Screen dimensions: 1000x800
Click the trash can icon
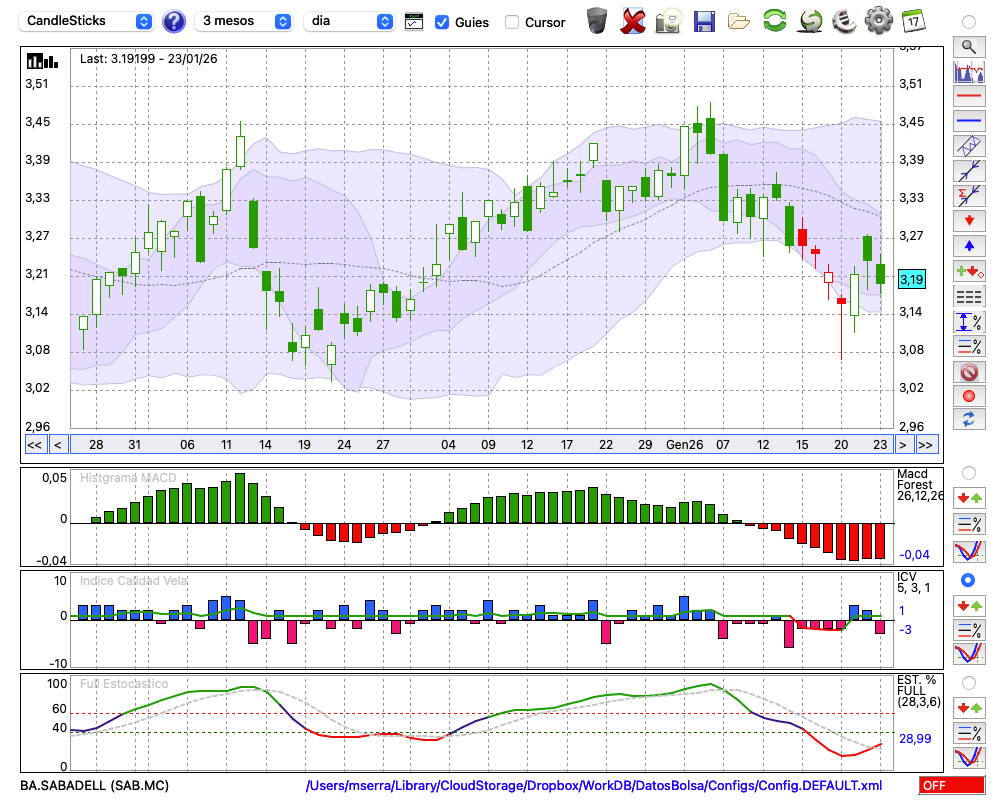point(597,21)
